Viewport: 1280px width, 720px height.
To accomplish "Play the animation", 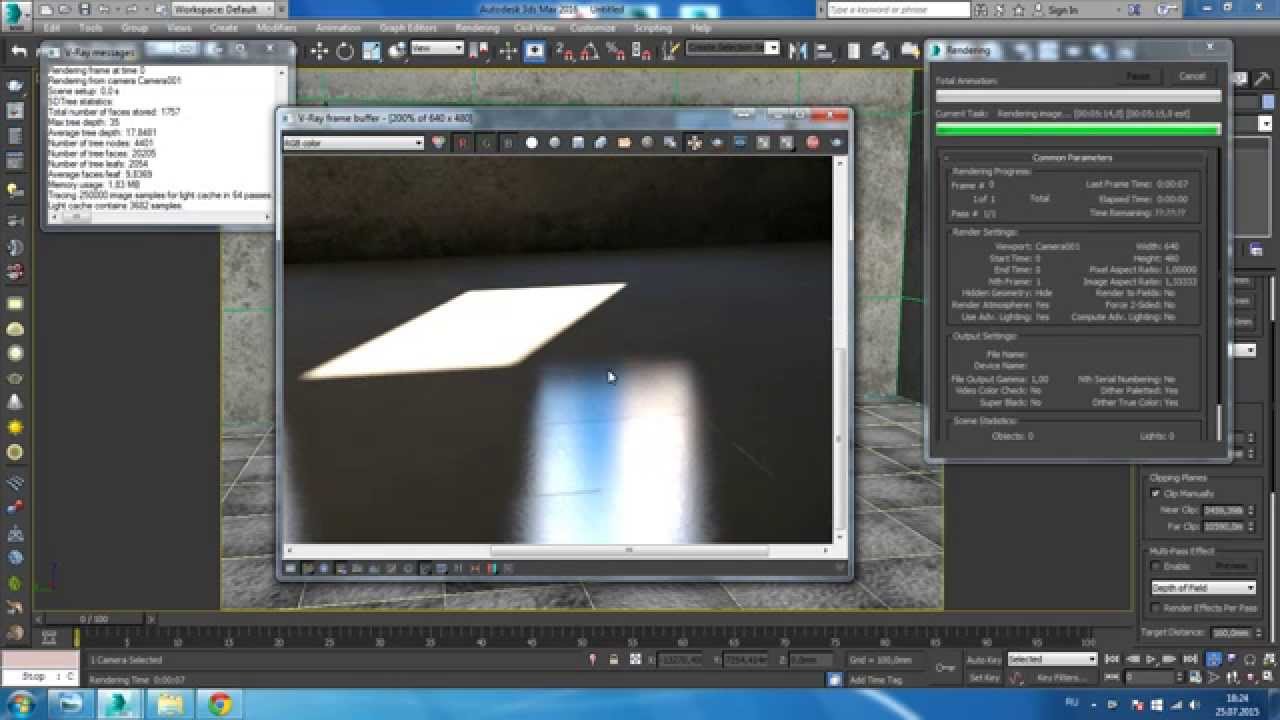I will point(1151,659).
